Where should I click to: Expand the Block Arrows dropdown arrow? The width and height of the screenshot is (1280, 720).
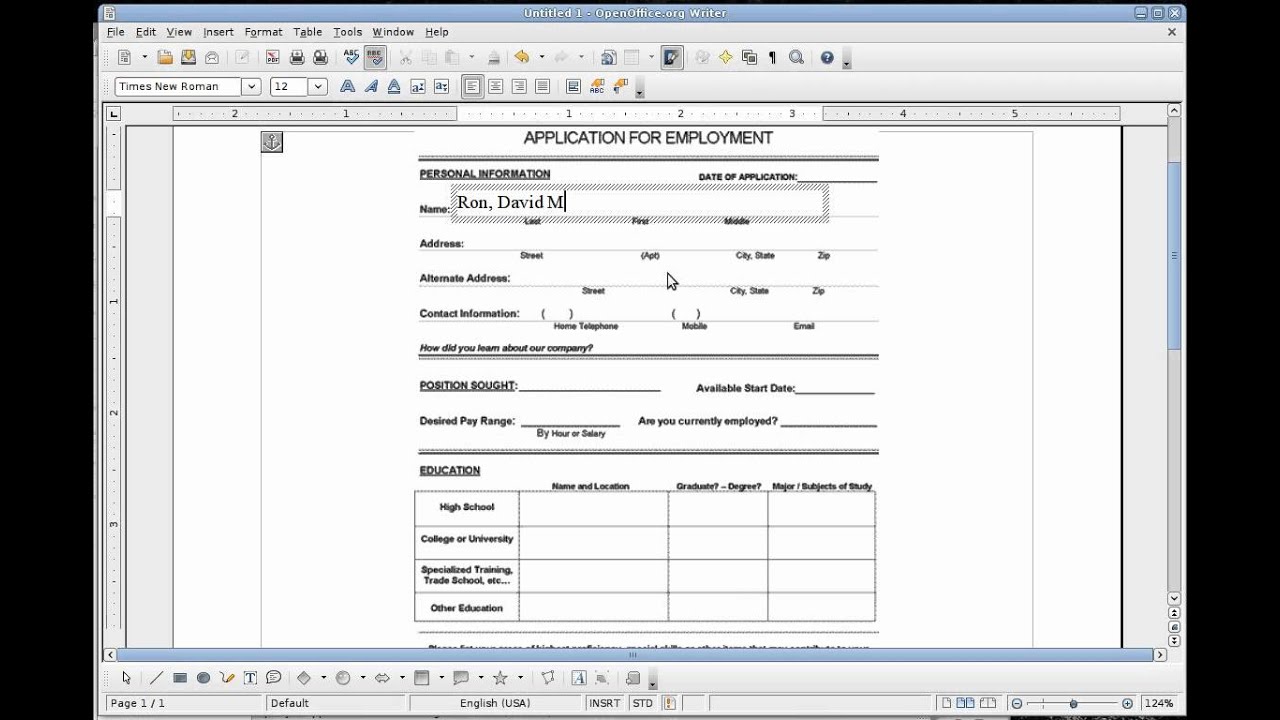(x=402, y=678)
